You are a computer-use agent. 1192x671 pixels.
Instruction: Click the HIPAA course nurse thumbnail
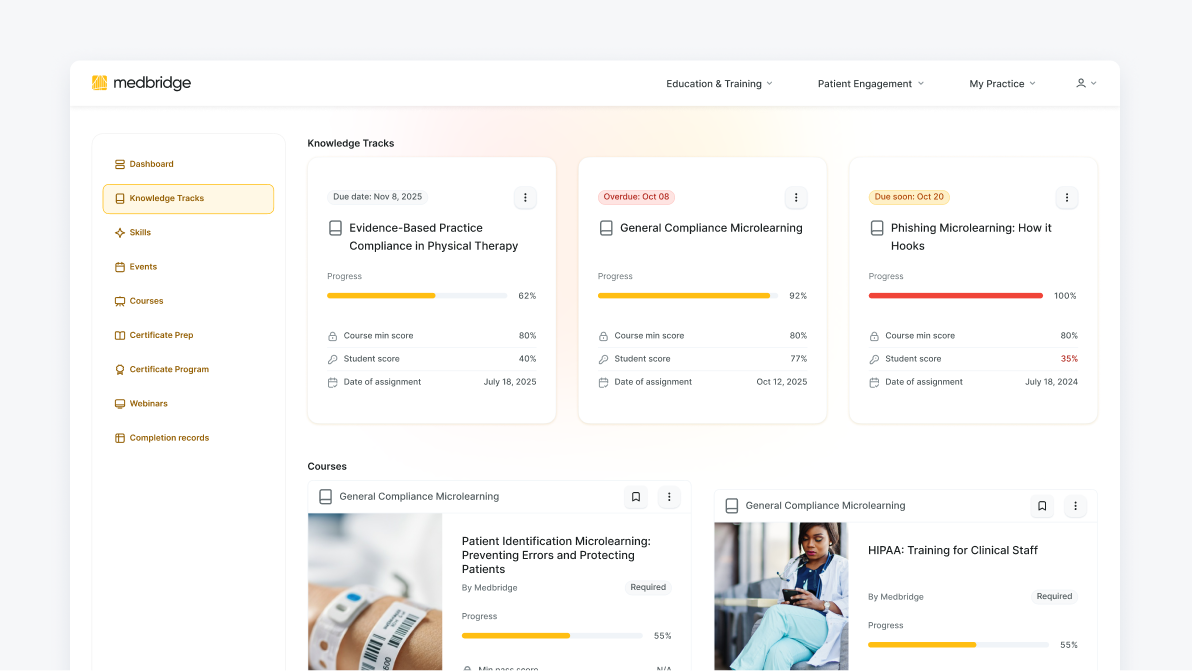tap(781, 597)
